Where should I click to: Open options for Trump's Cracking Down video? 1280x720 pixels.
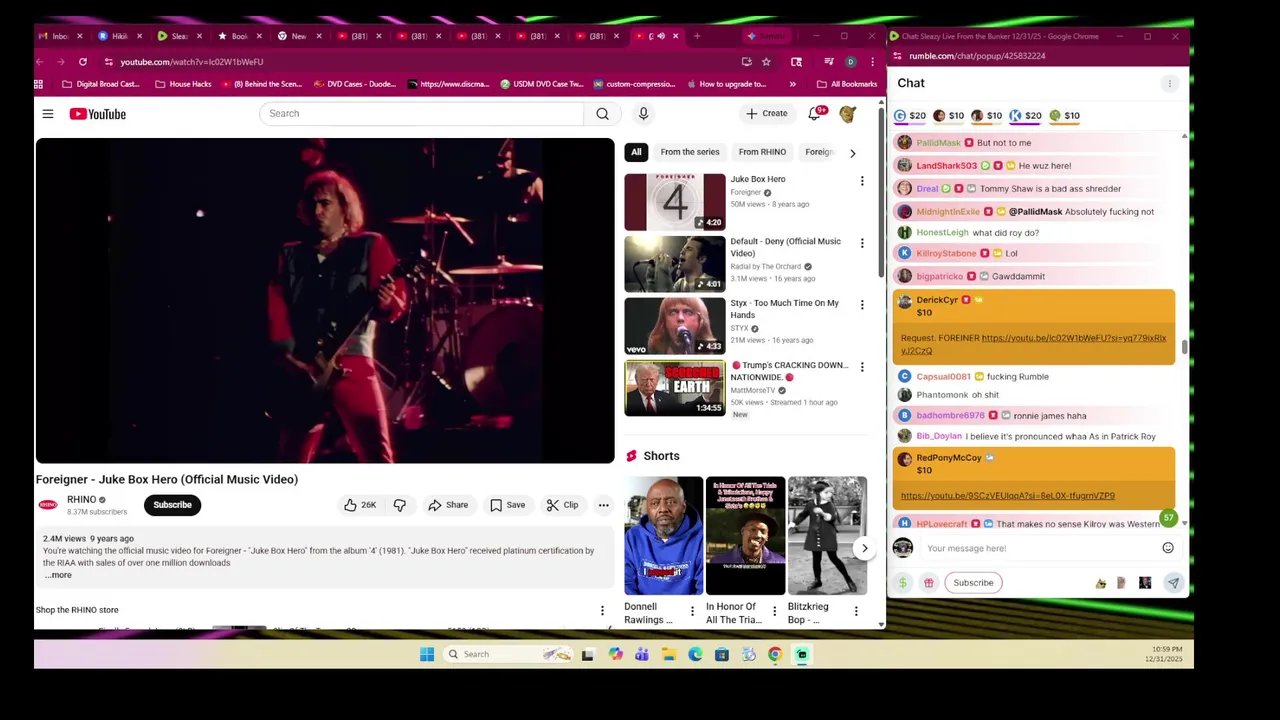(x=862, y=367)
